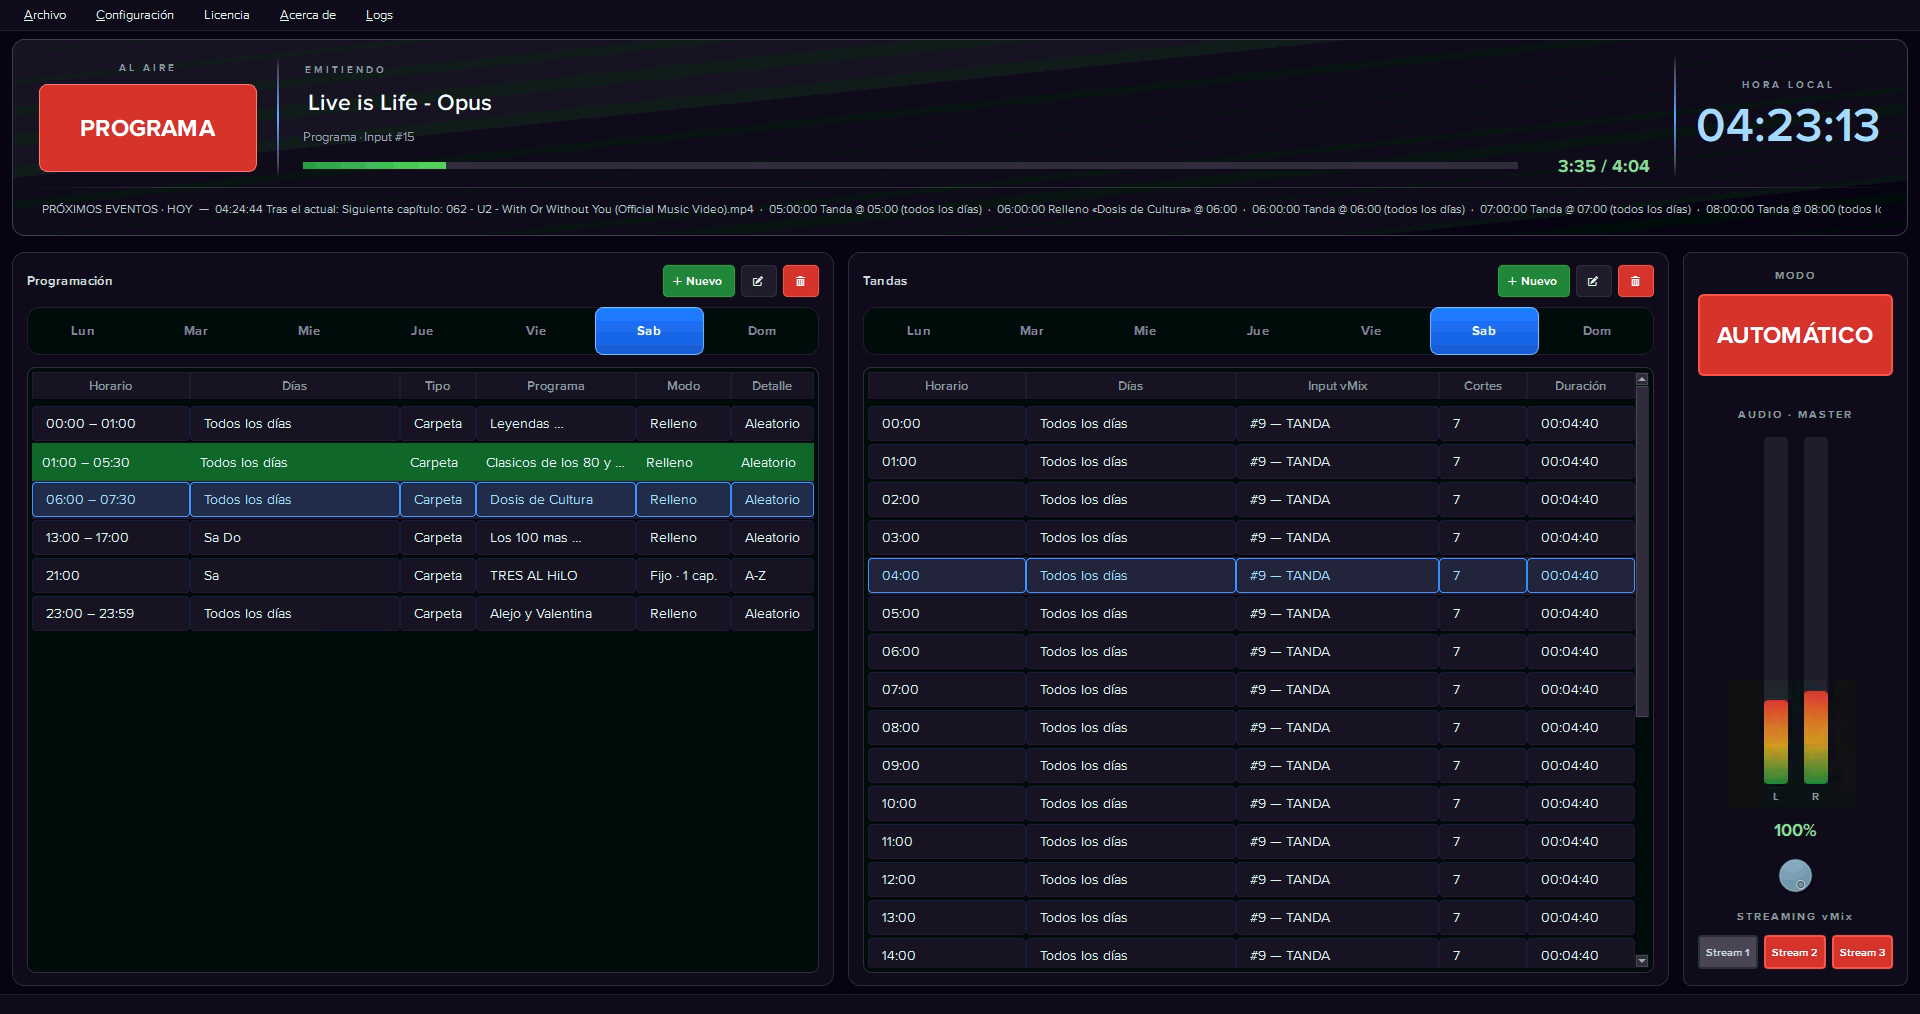Toggle the AUTOMÁTICO mode button
Image resolution: width=1920 pixels, height=1014 pixels.
[x=1795, y=335]
